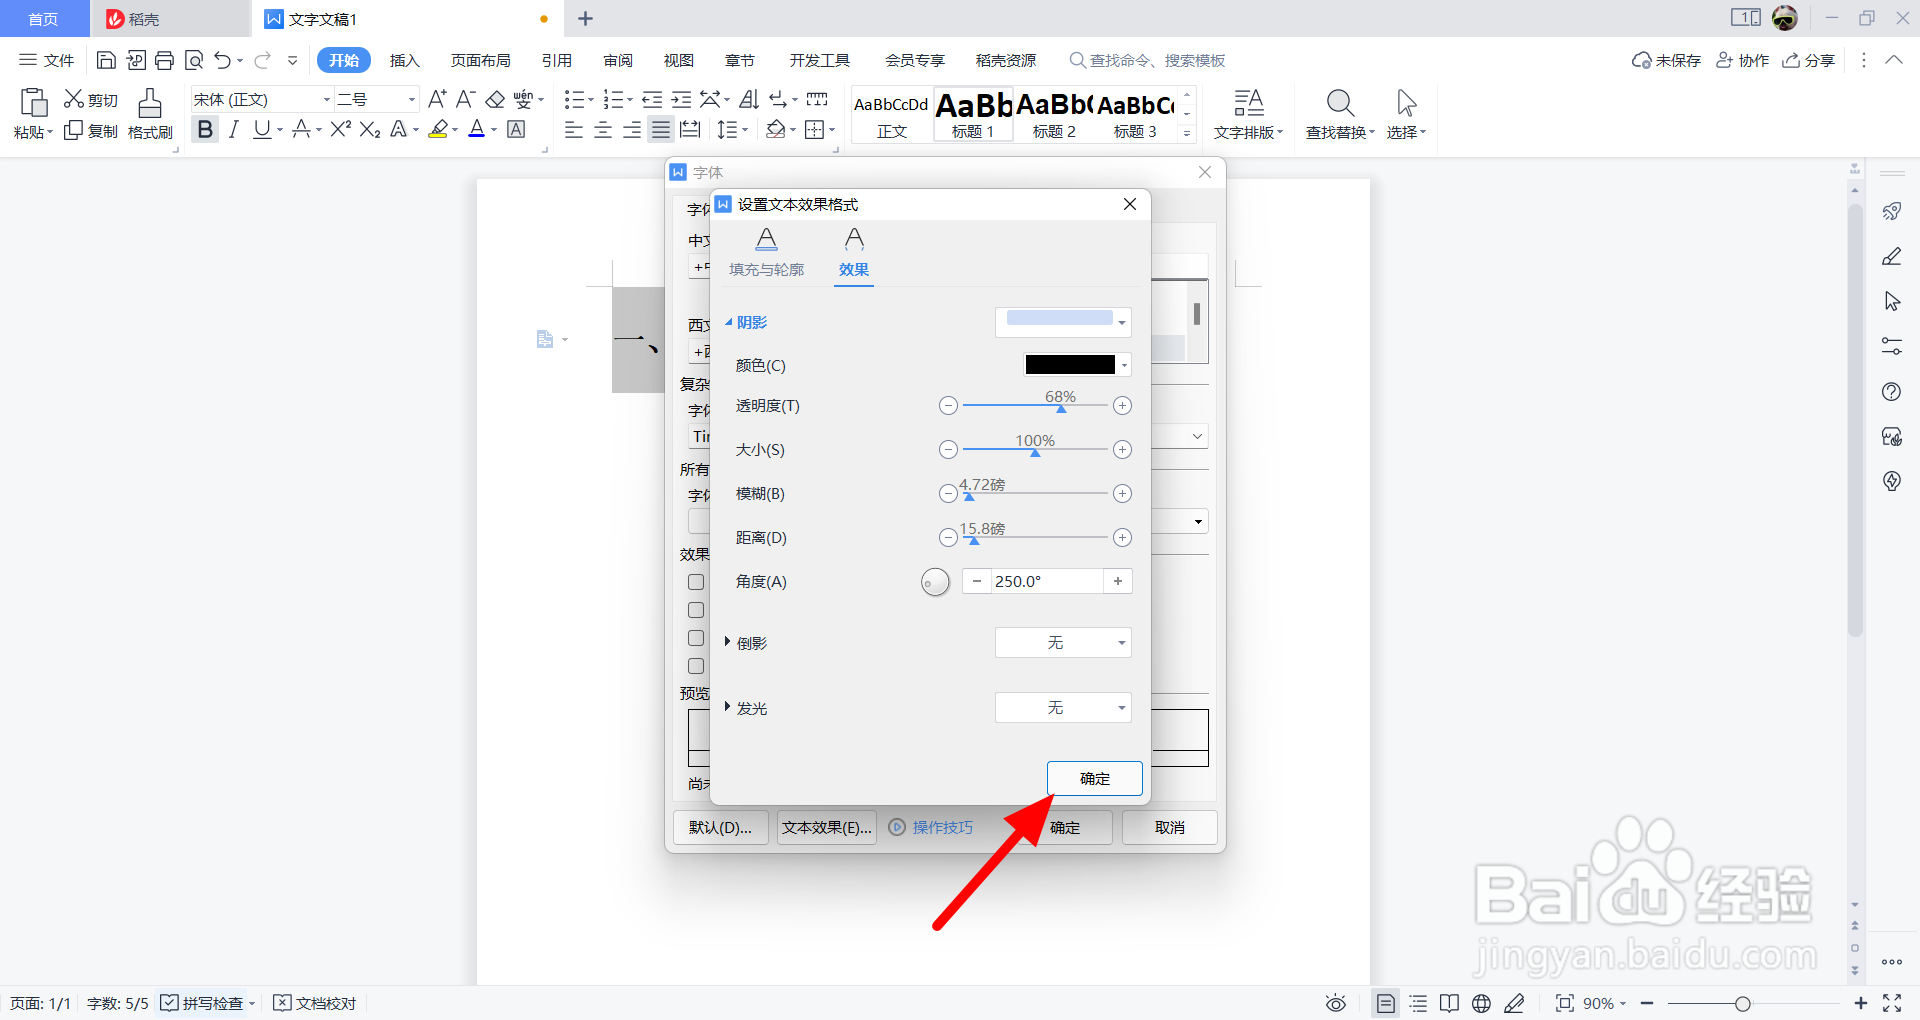This screenshot has width=1920, height=1020.
Task: Toggle character border icon
Action: (x=517, y=130)
